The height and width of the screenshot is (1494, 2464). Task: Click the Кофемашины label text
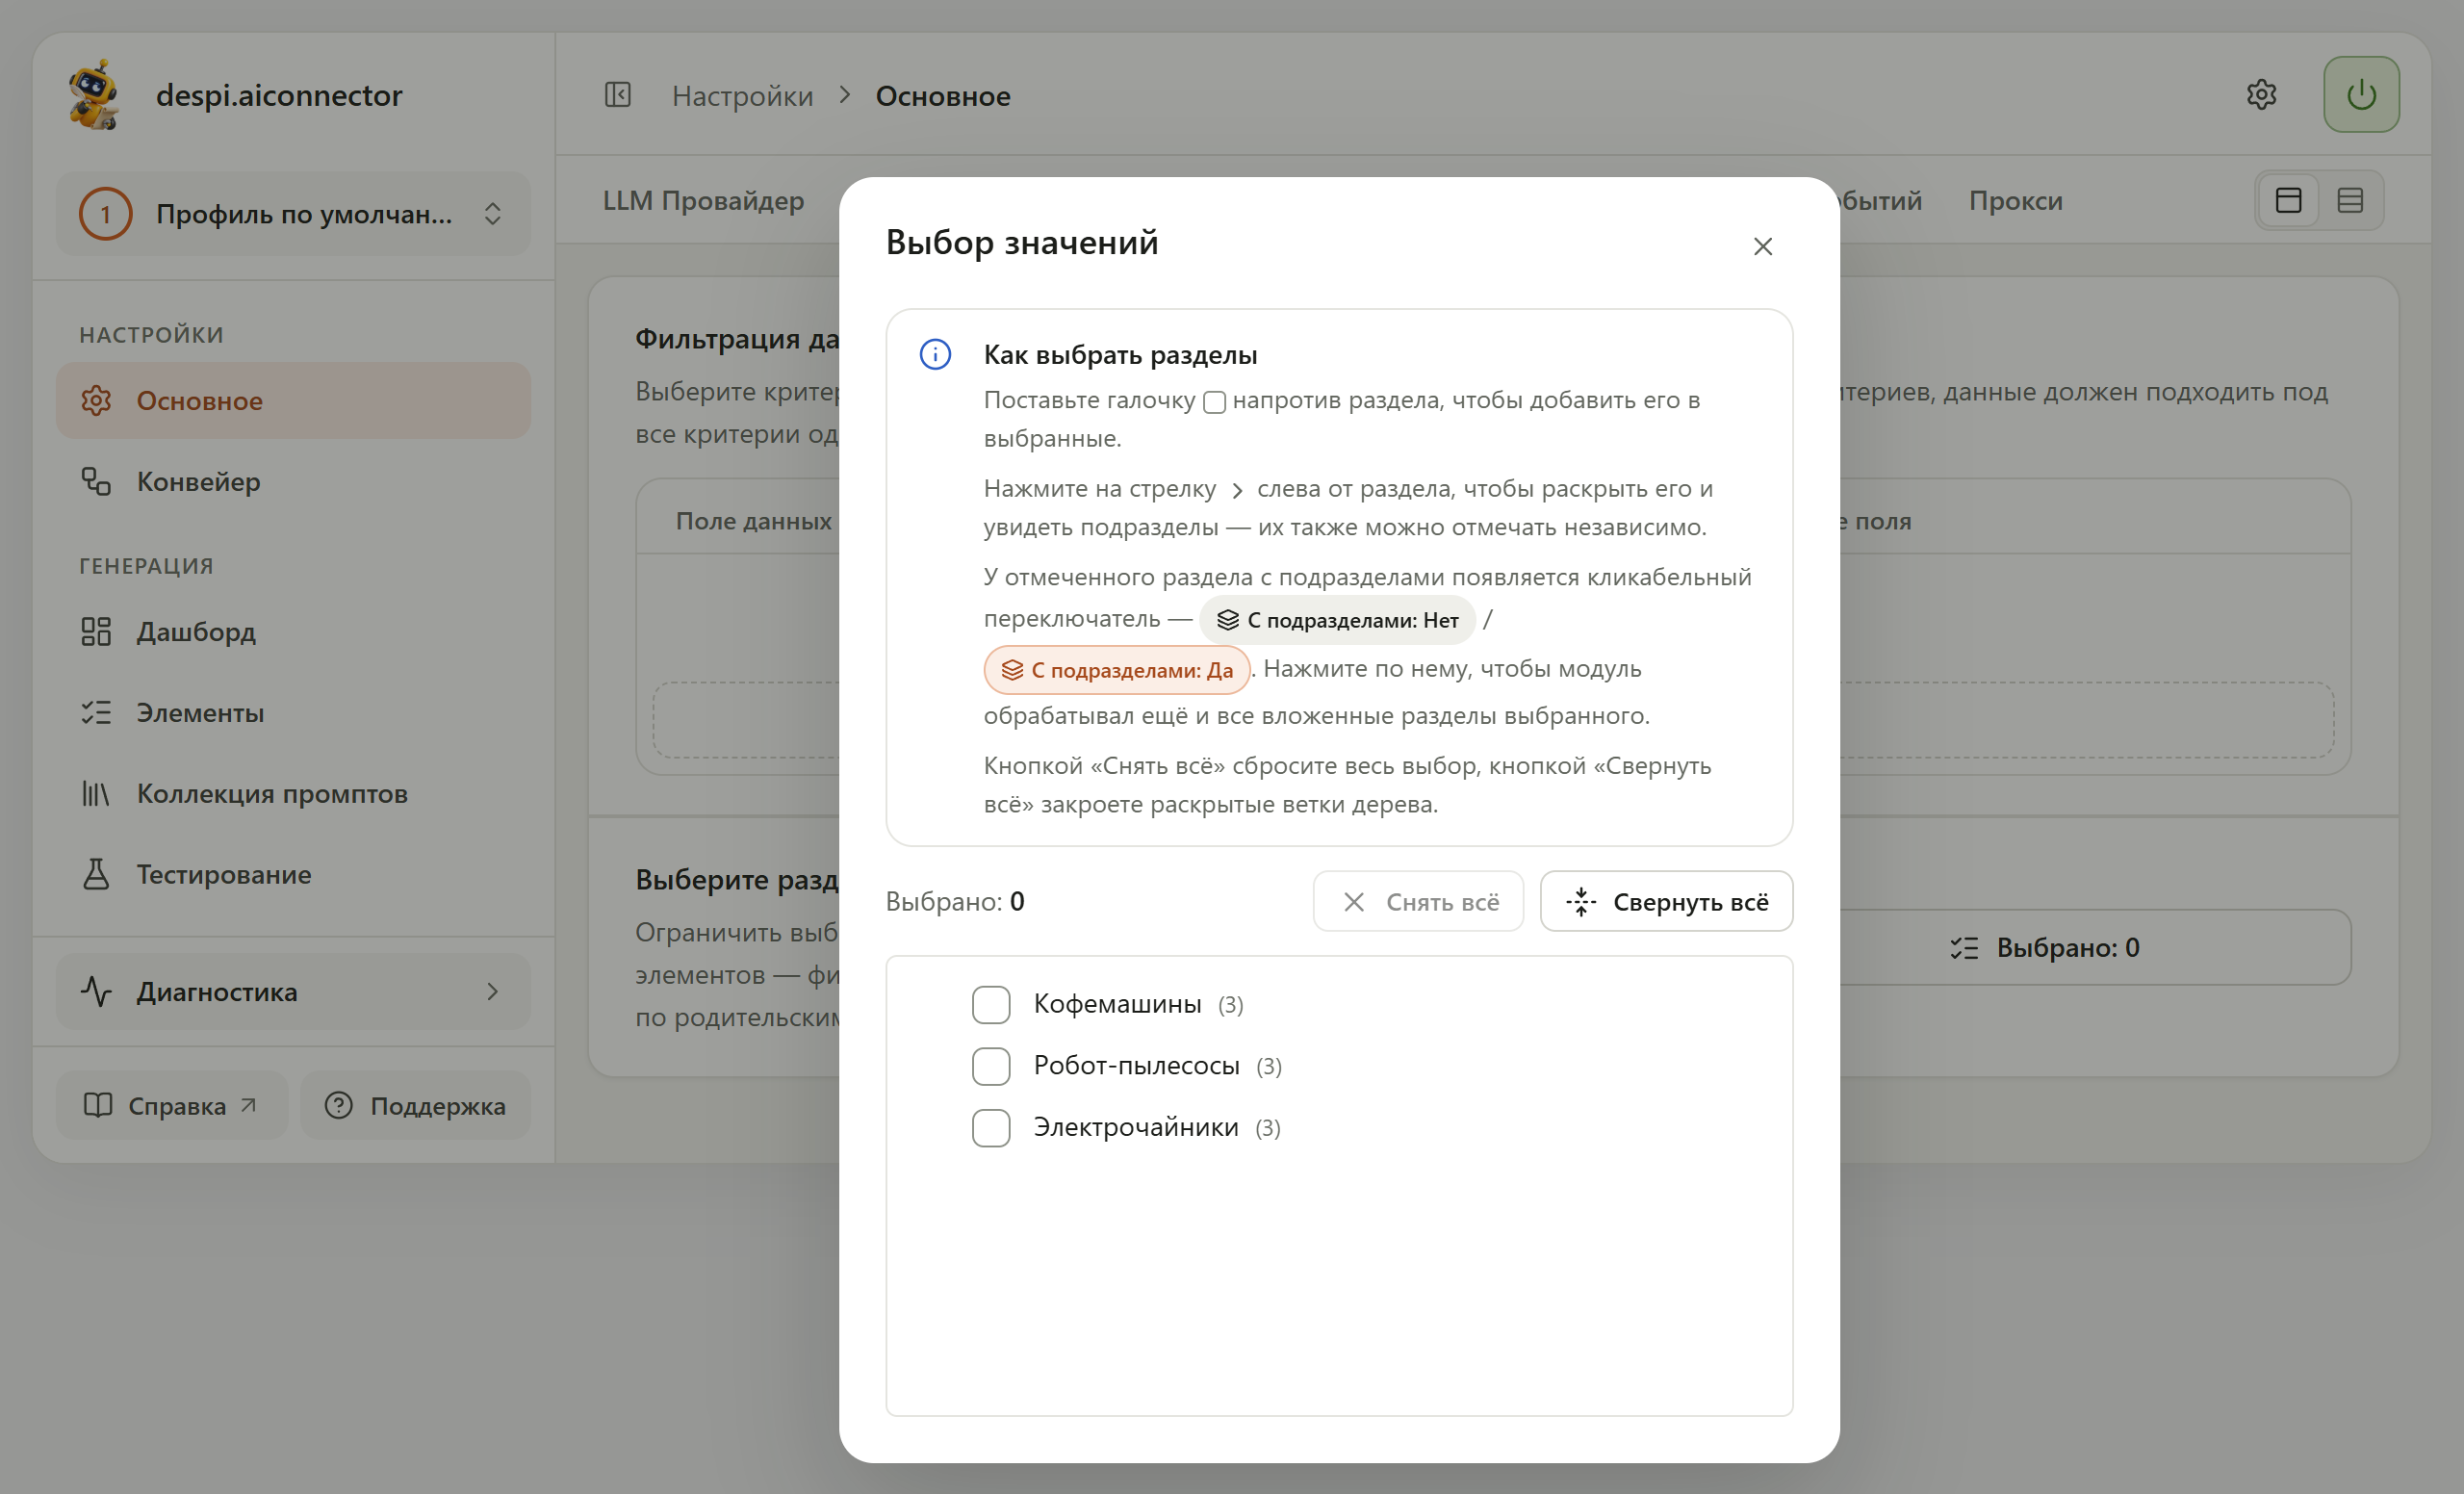click(x=1117, y=1003)
